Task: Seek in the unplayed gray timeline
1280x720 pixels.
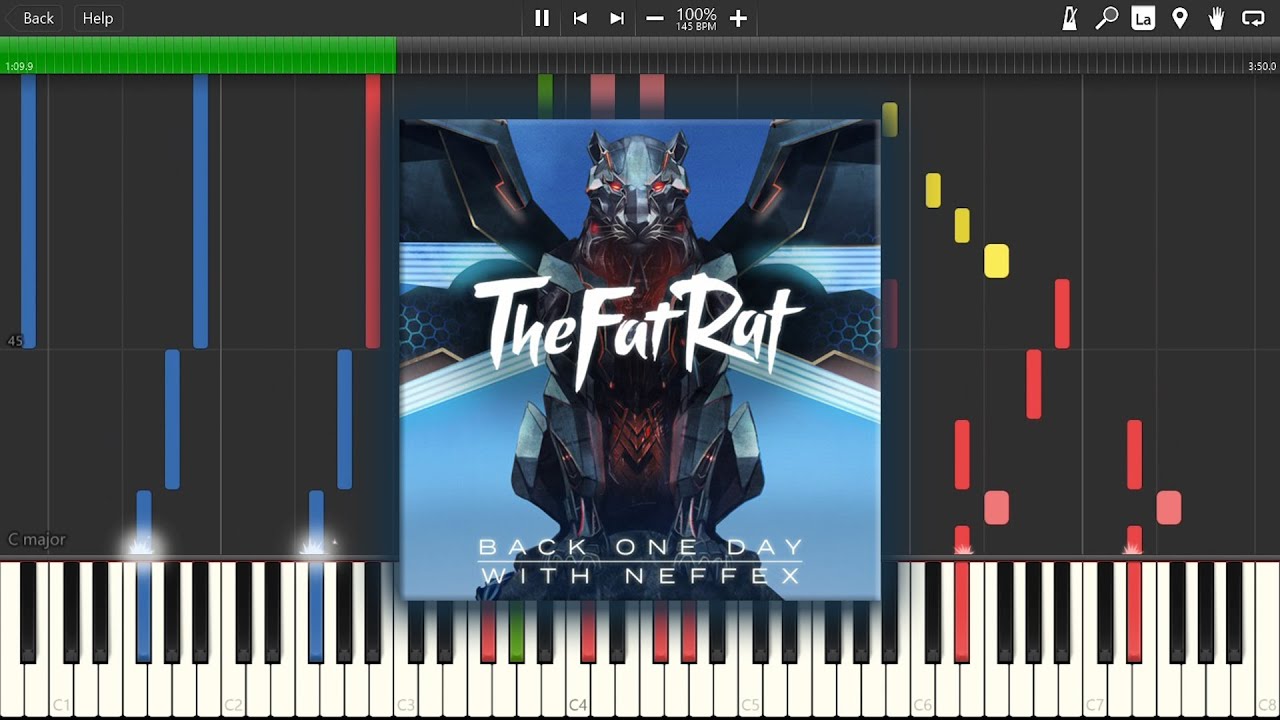Action: pyautogui.click(x=838, y=55)
